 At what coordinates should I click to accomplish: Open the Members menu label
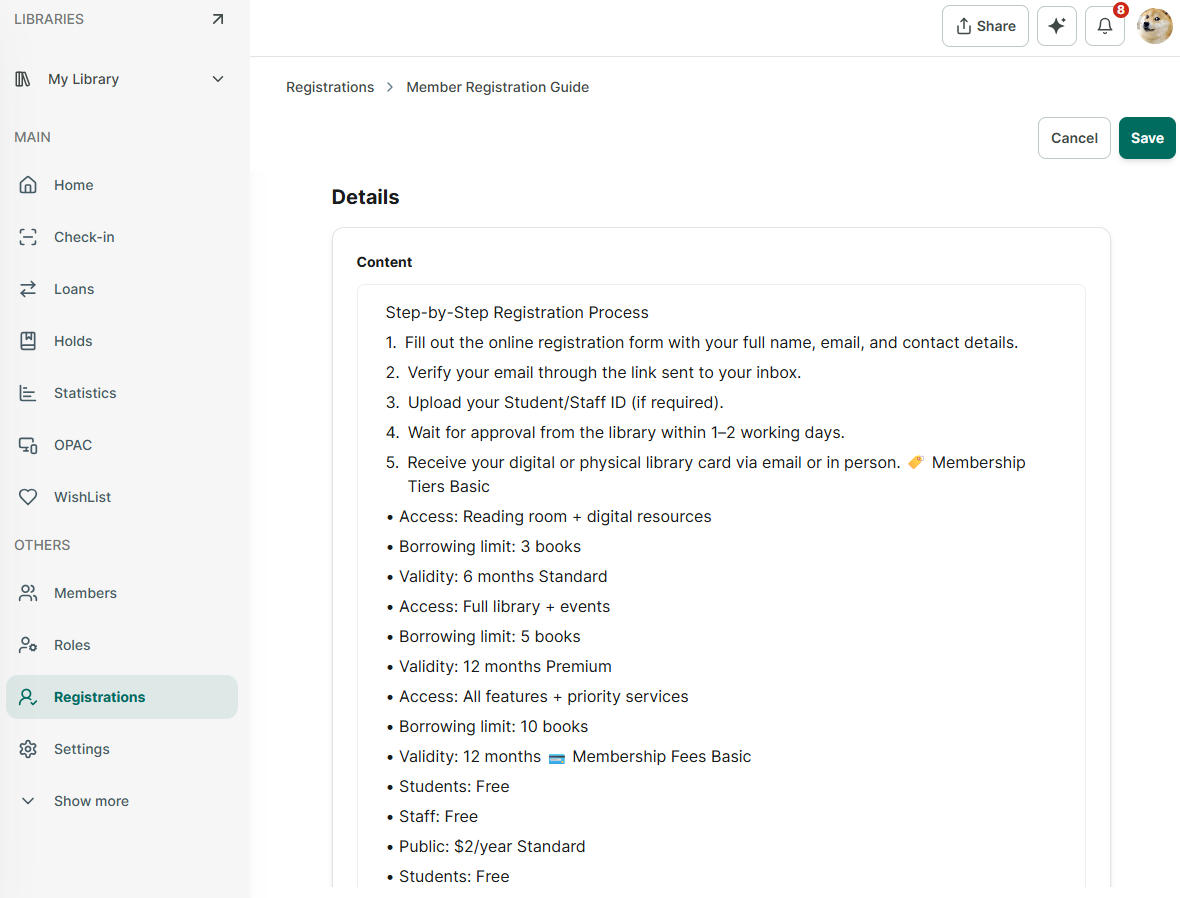click(85, 593)
